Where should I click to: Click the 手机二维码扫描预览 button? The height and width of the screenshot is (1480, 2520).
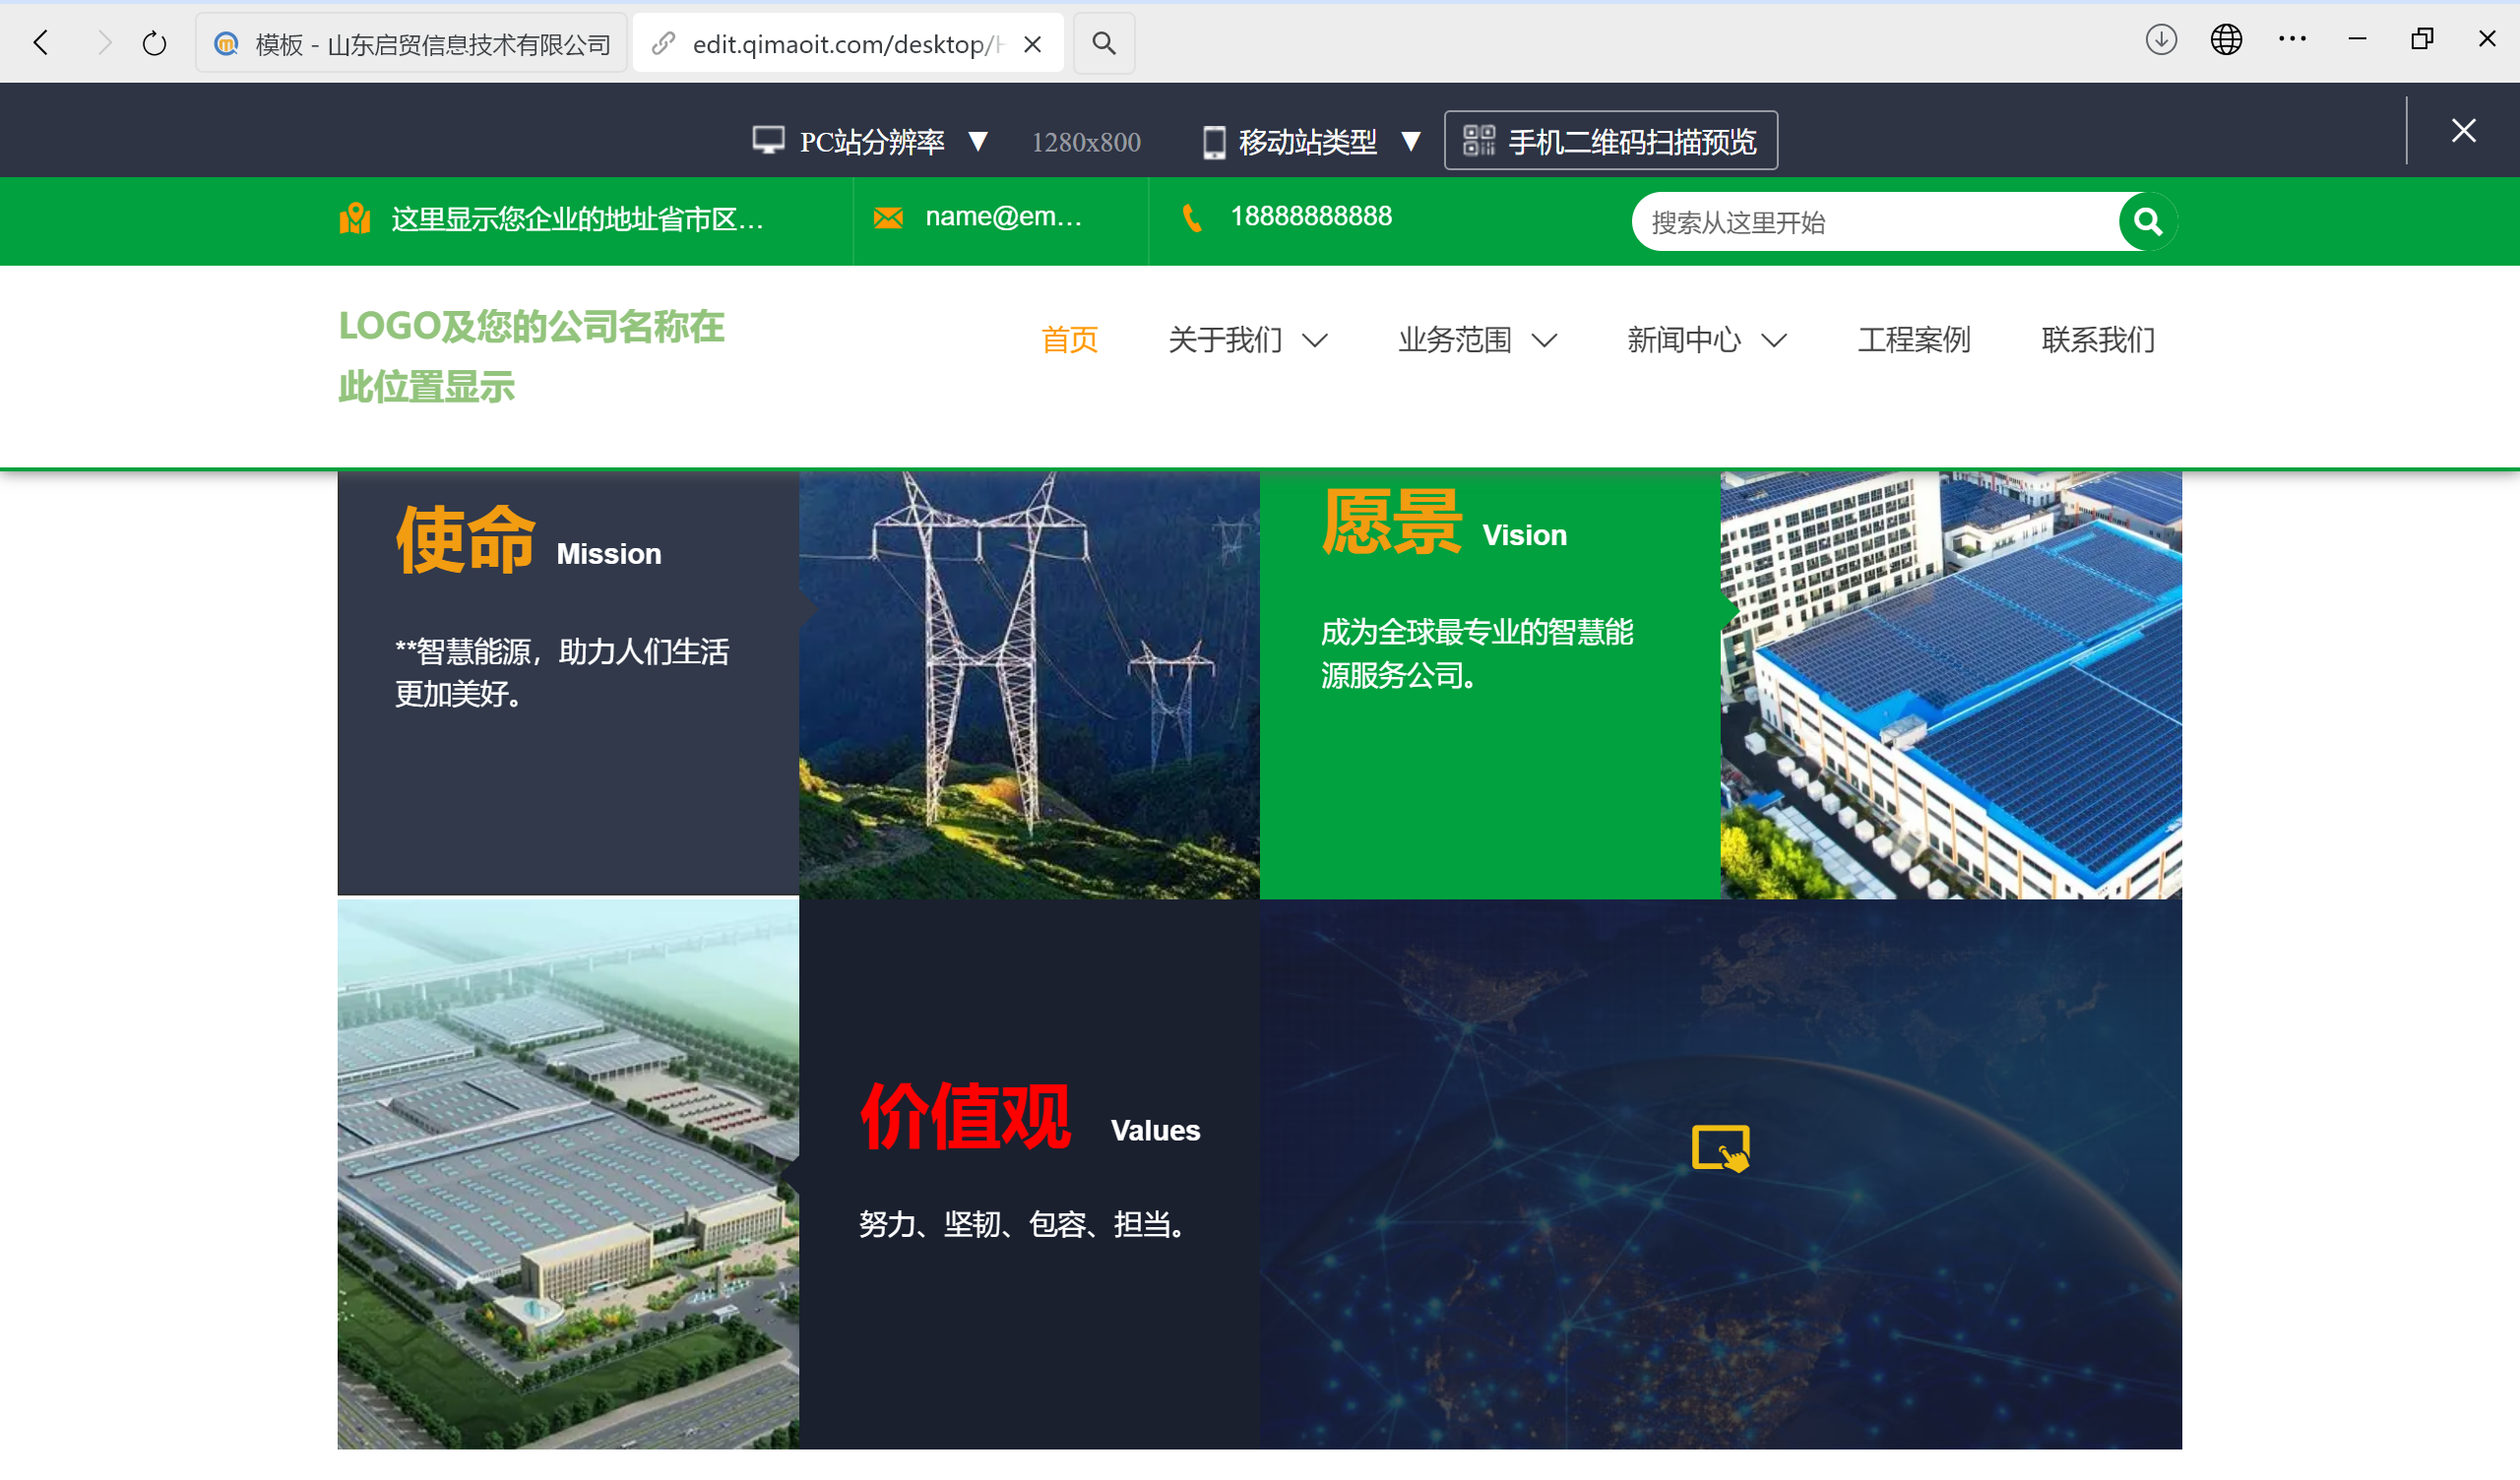(x=1610, y=140)
